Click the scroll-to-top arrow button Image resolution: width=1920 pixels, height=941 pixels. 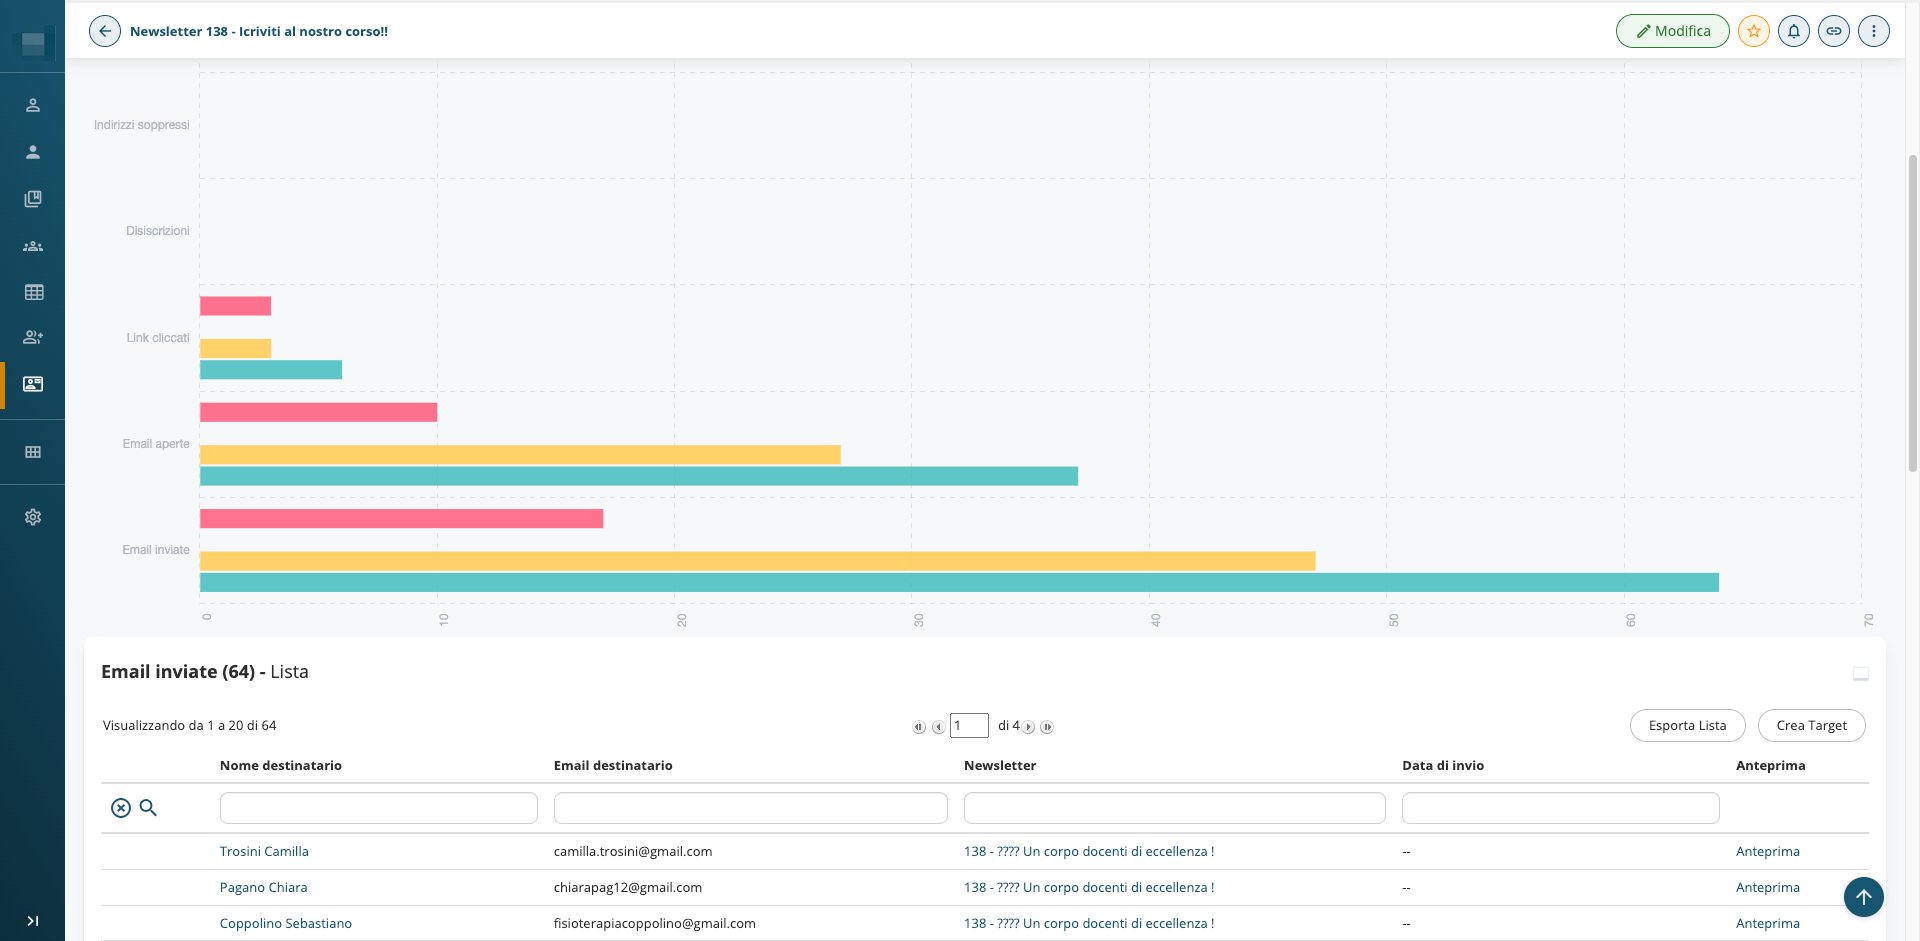coord(1864,897)
